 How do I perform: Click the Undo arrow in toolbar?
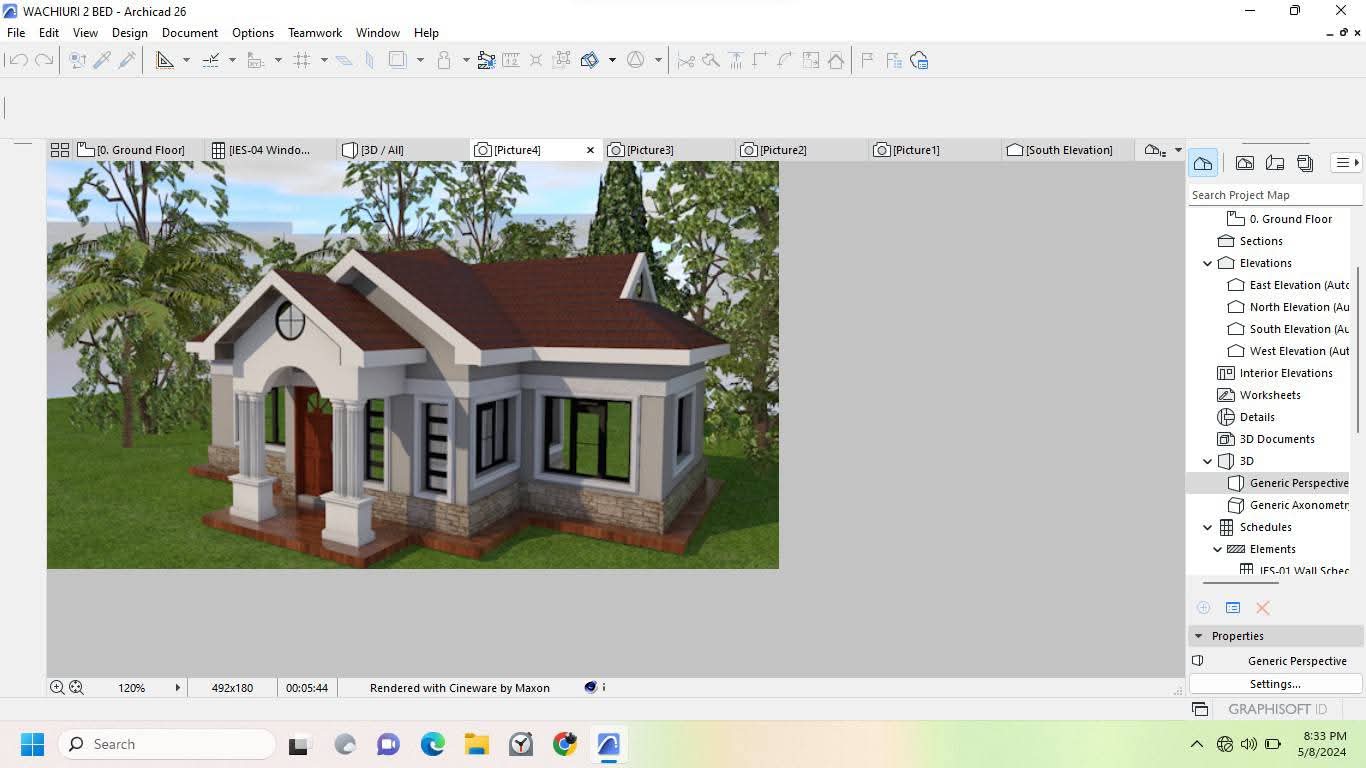pyautogui.click(x=18, y=61)
